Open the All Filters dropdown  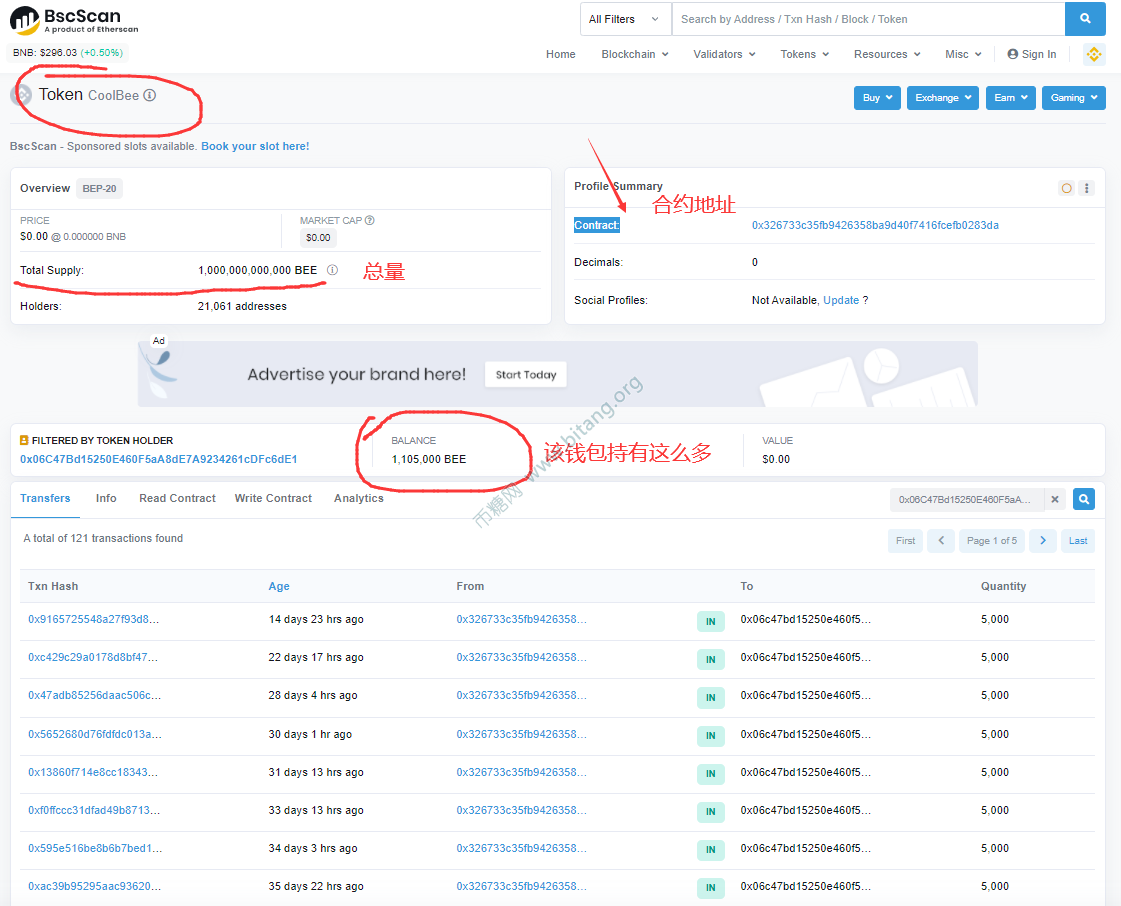click(624, 19)
